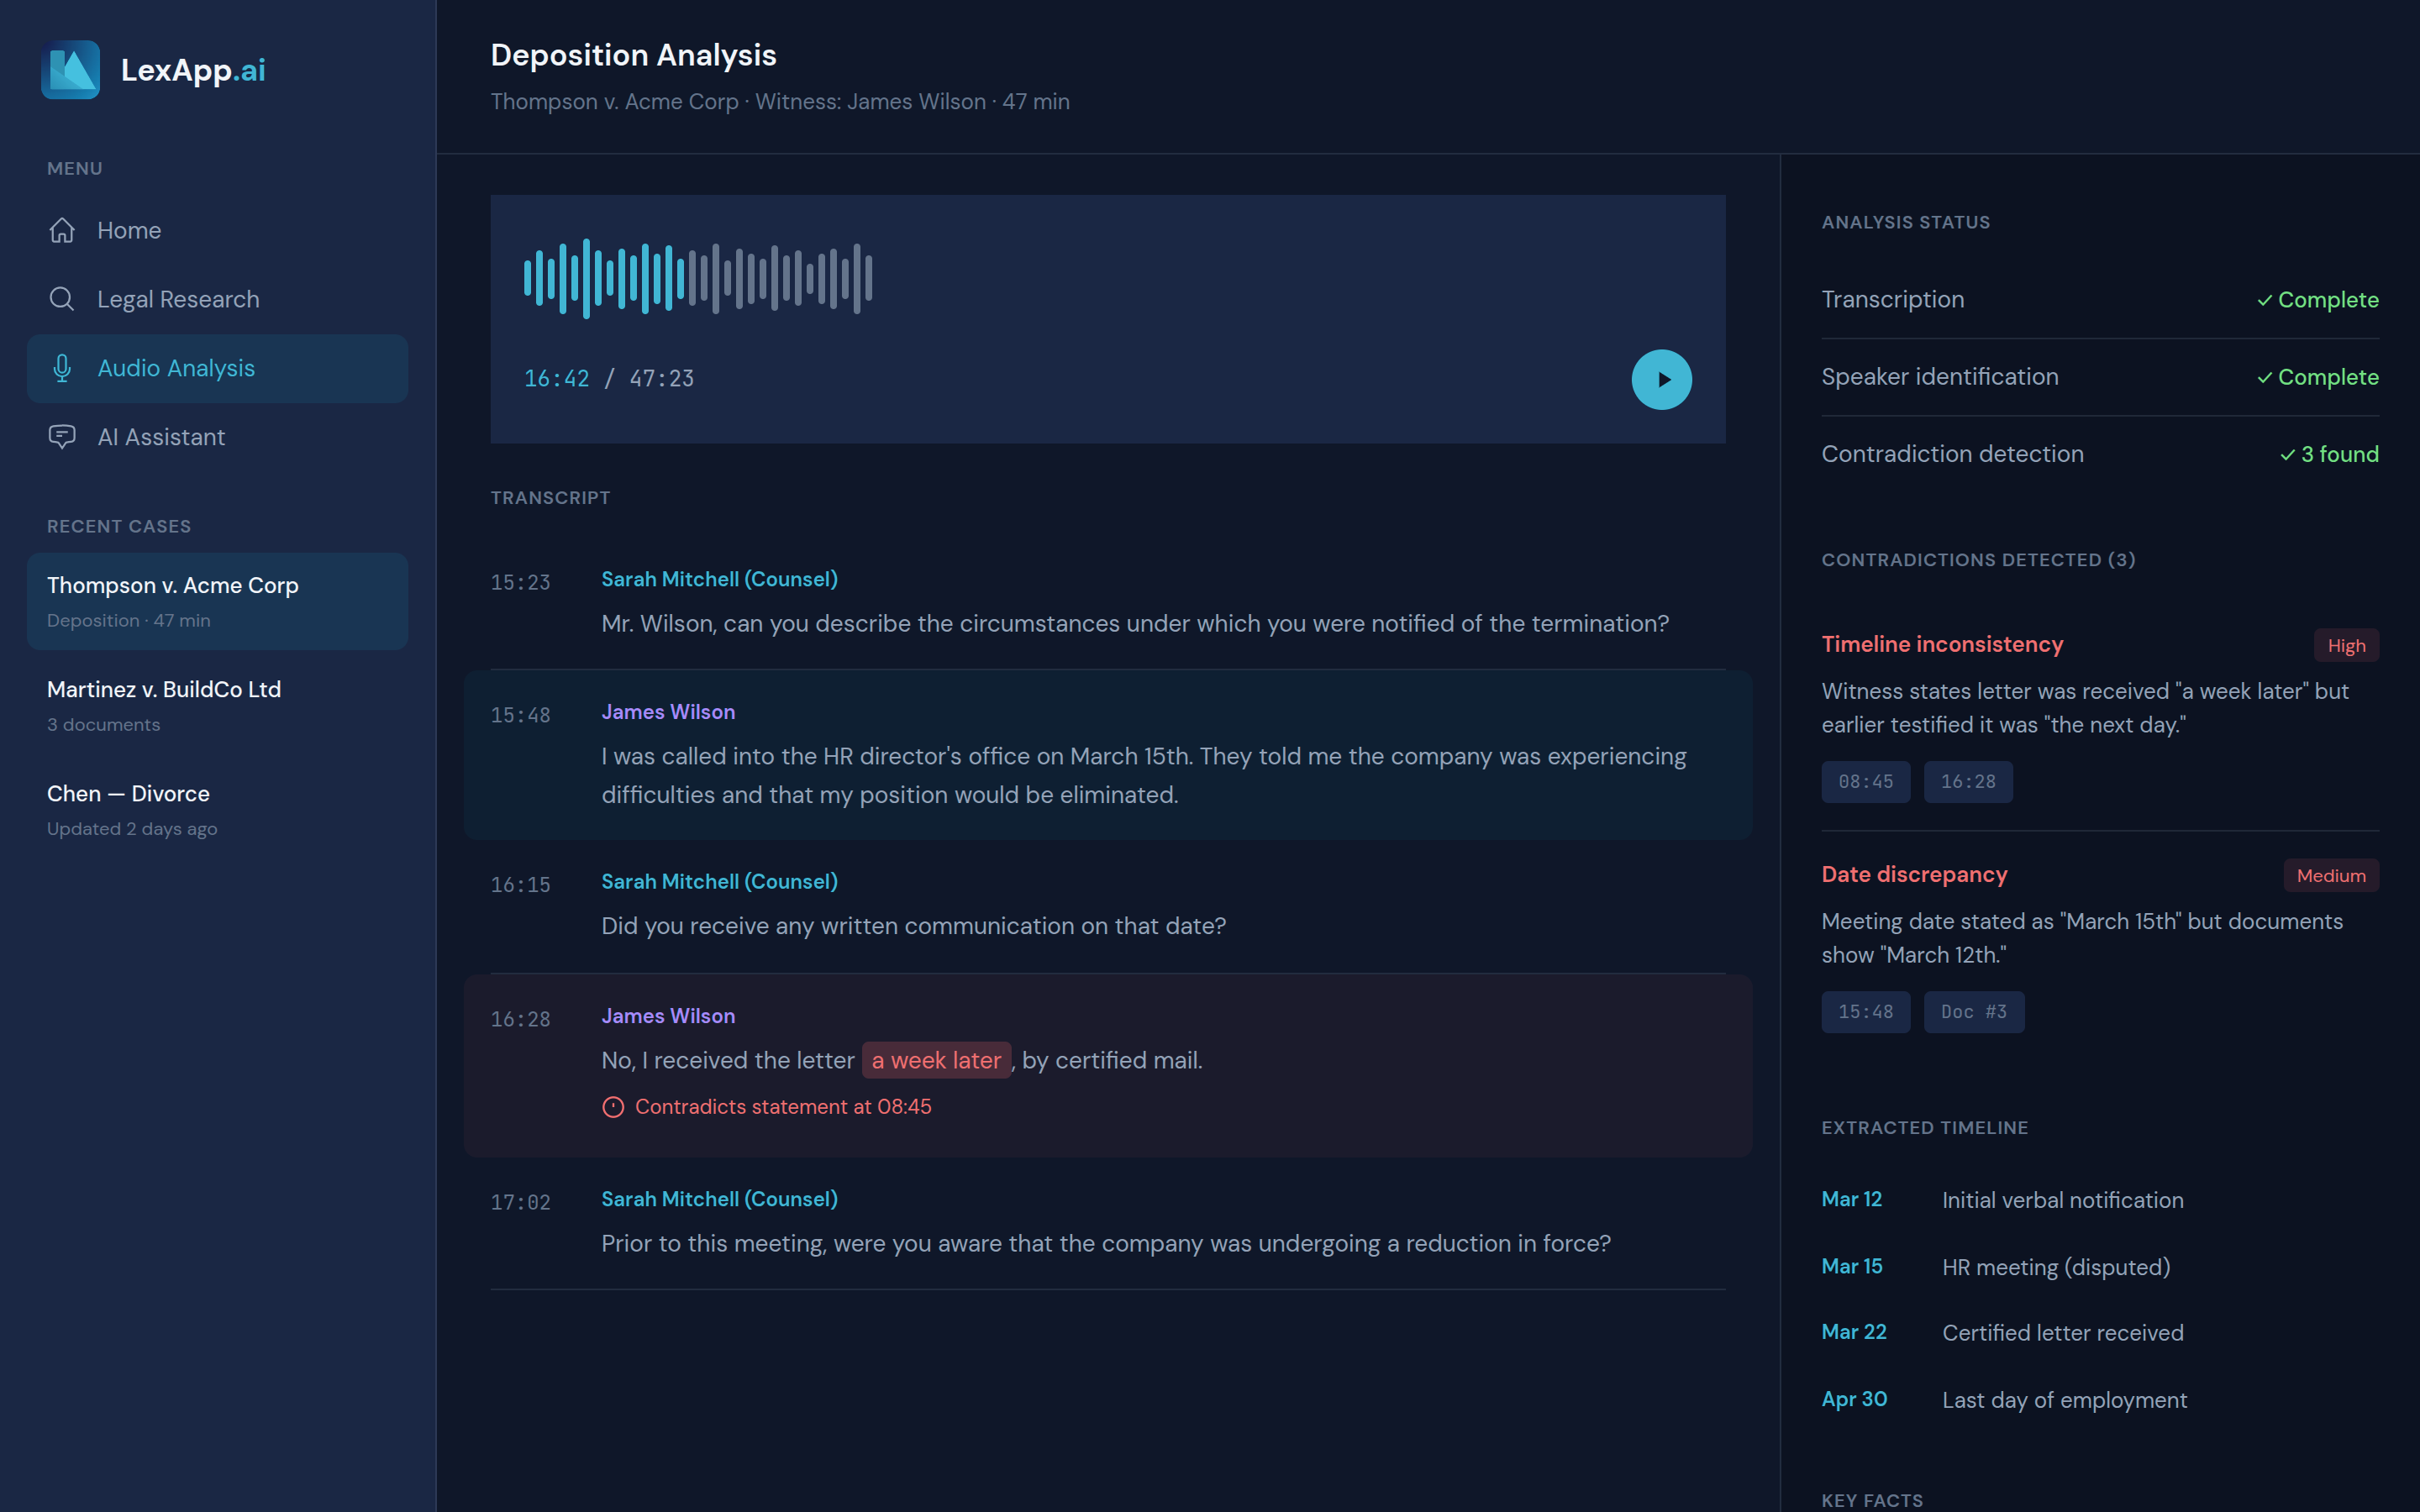Select the magnifier icon beside Legal Research
This screenshot has width=2420, height=1512.
pos(61,298)
